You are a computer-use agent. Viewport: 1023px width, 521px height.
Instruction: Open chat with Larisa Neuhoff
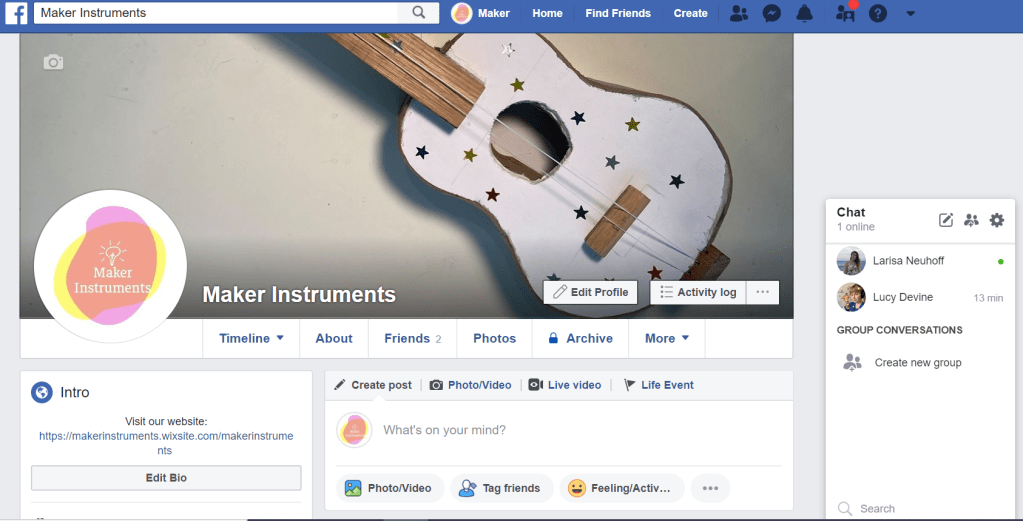908,261
